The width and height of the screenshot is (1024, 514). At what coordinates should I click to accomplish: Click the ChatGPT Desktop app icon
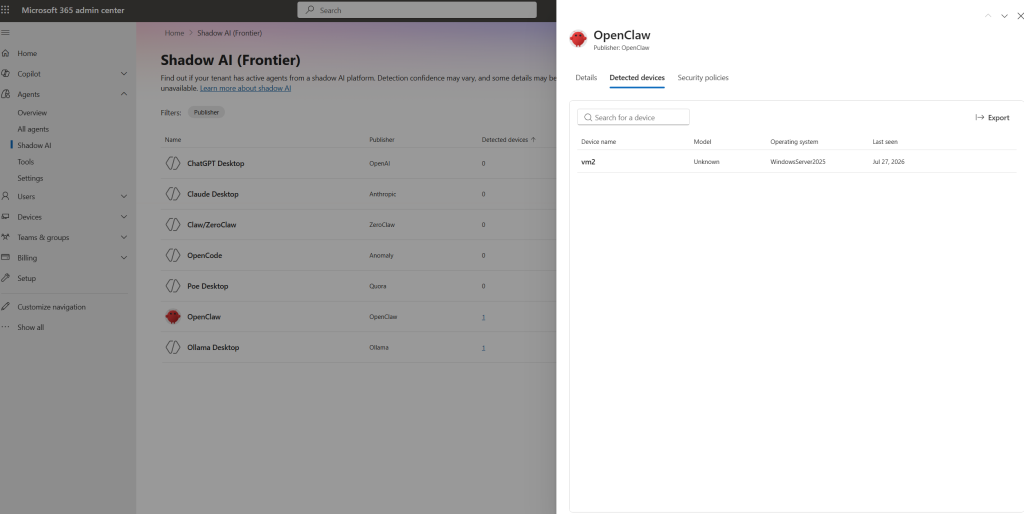coord(172,163)
